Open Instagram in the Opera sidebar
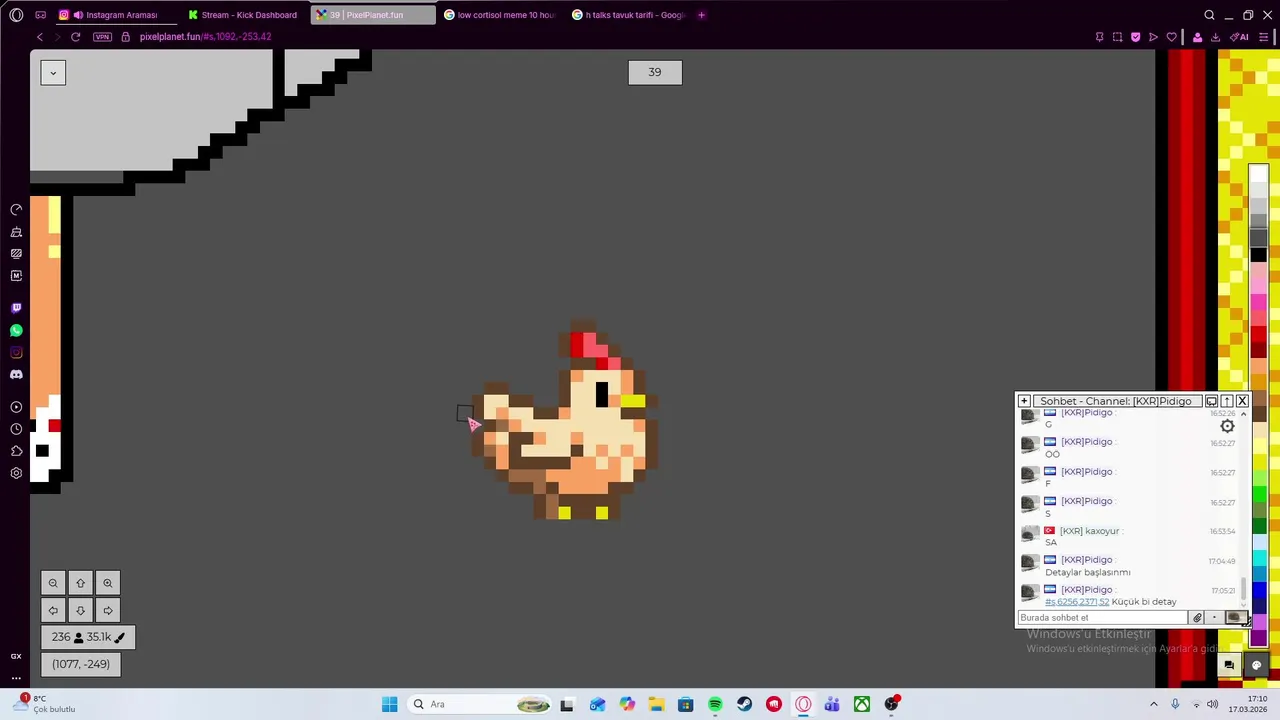This screenshot has height=720, width=1280. click(x=16, y=352)
